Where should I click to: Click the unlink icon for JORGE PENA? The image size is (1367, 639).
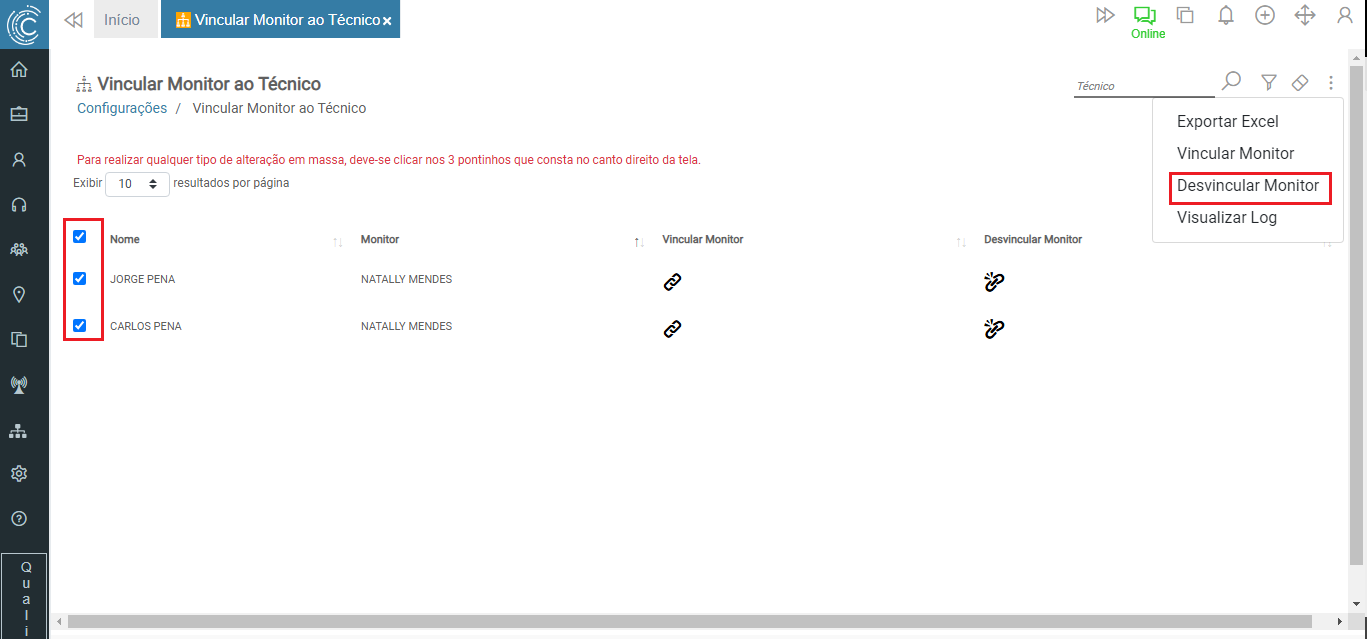click(993, 282)
